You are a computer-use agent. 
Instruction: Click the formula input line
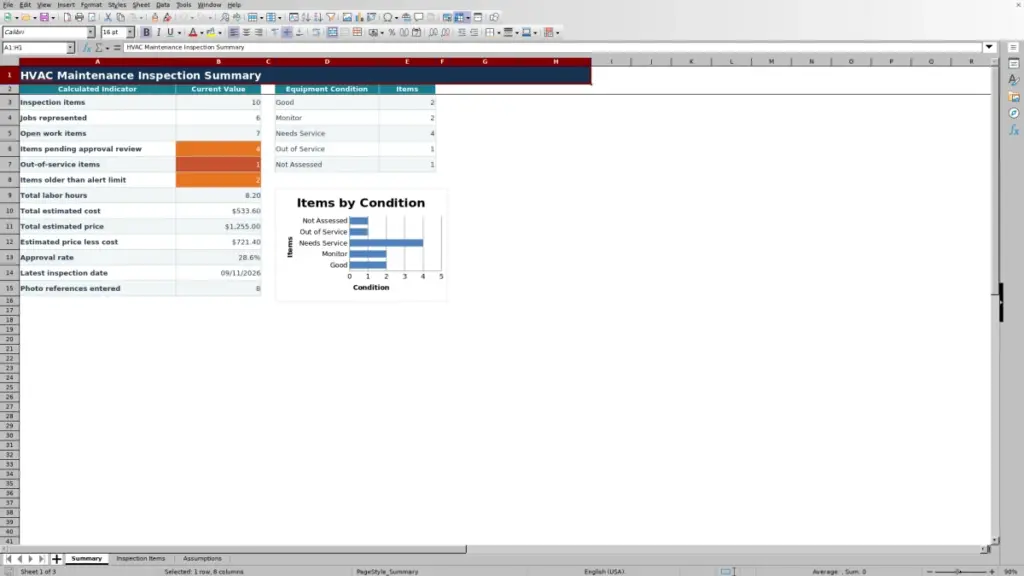pyautogui.click(x=552, y=48)
